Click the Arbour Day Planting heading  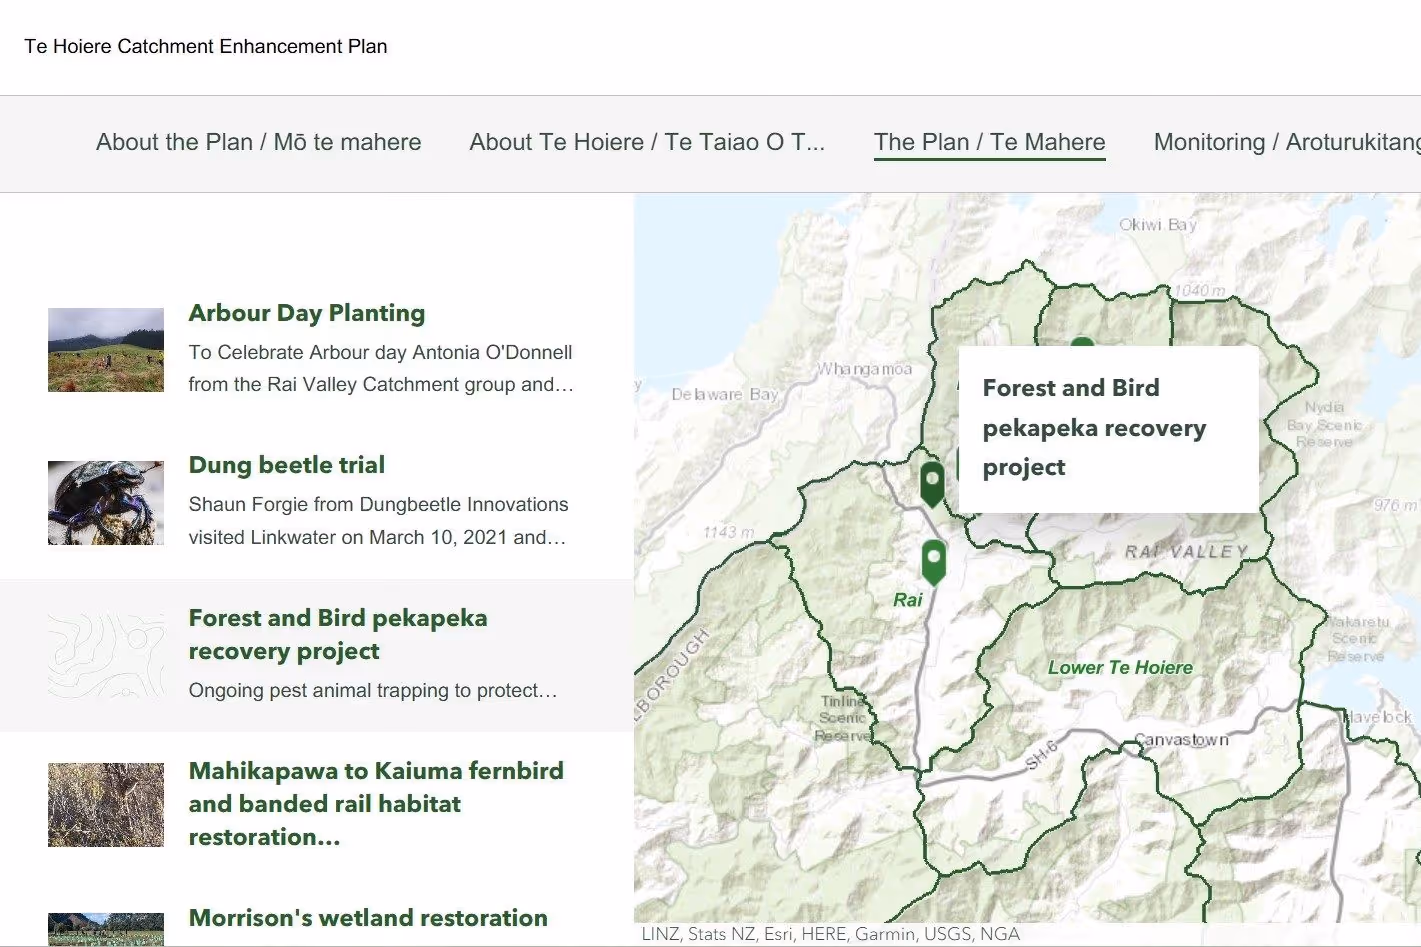click(x=306, y=313)
